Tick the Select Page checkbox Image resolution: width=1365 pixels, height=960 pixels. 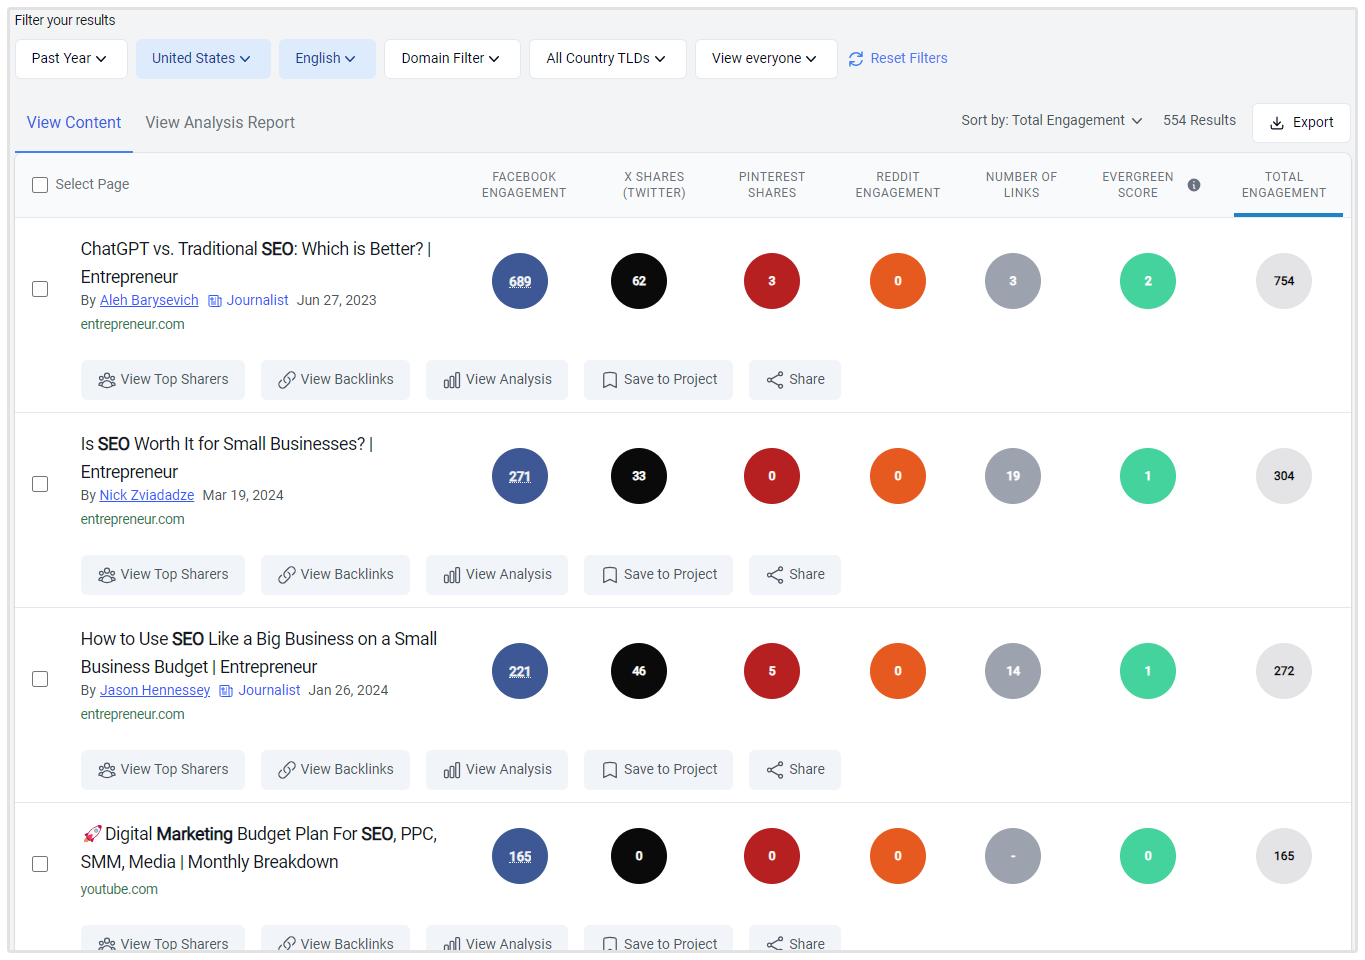click(40, 185)
